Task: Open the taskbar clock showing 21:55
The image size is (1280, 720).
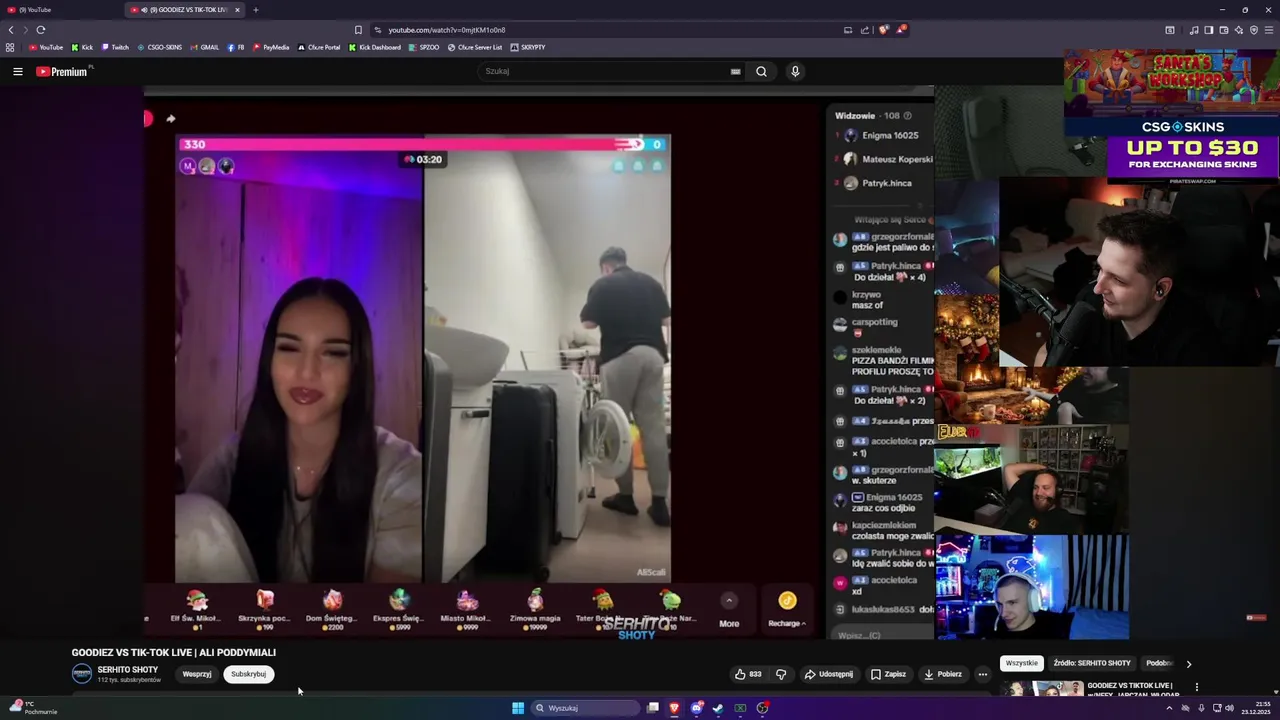Action: [1256, 708]
